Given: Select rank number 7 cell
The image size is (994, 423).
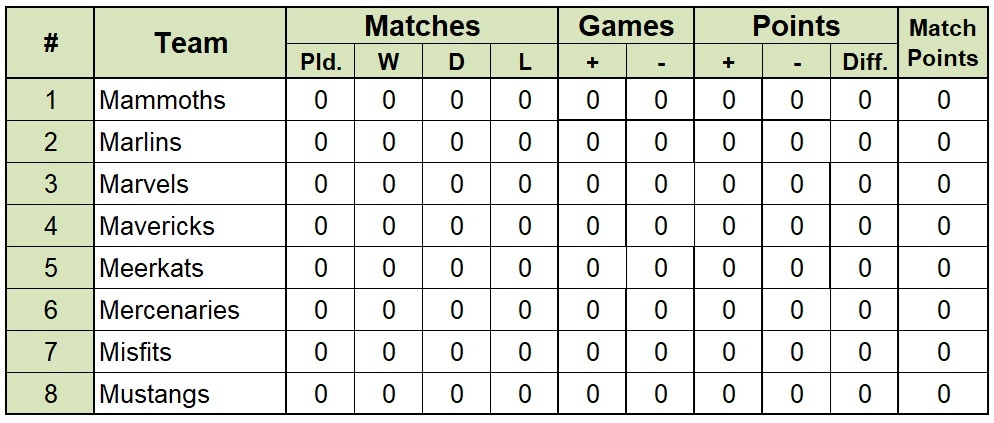Looking at the screenshot, I should [x=51, y=352].
